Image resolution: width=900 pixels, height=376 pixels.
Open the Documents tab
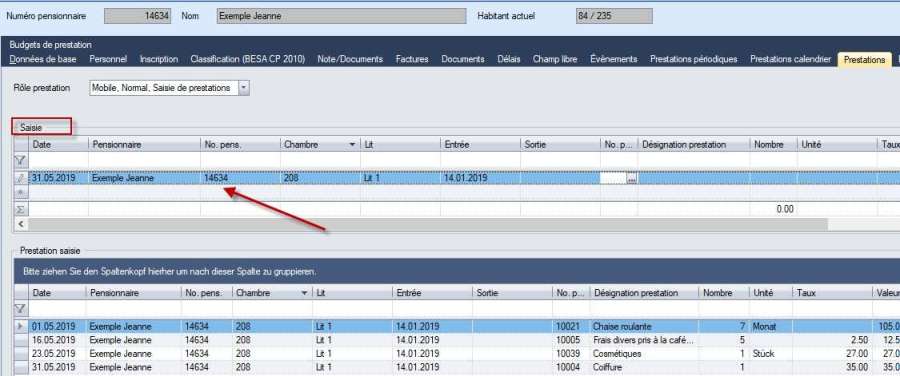(x=463, y=59)
